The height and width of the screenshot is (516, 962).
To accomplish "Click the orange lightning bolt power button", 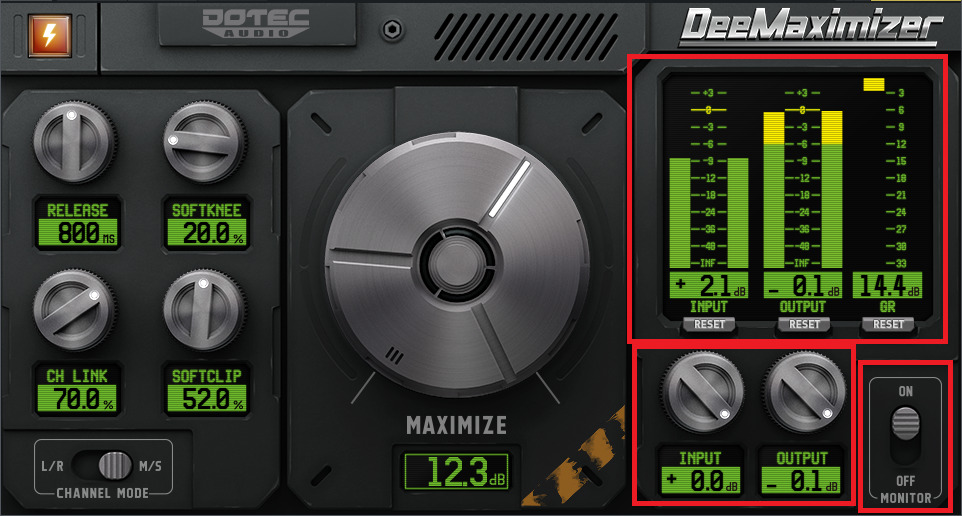I will (x=50, y=35).
